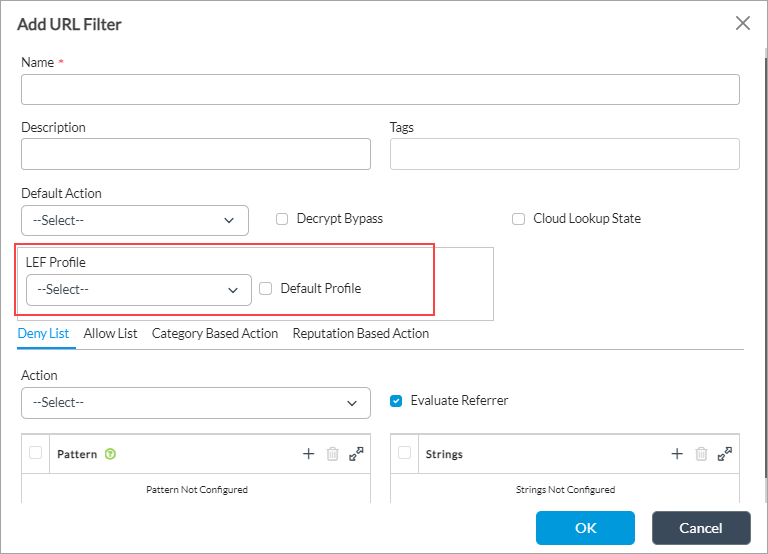Click OK to save the filter
The width and height of the screenshot is (768, 554).
click(585, 528)
